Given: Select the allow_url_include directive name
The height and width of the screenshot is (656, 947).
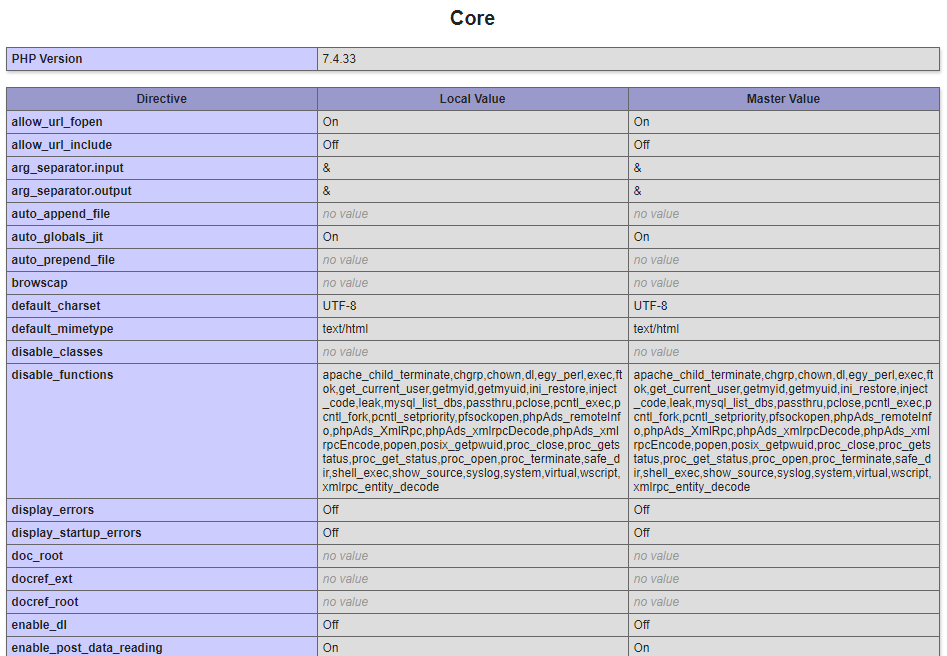Looking at the screenshot, I should point(62,145).
